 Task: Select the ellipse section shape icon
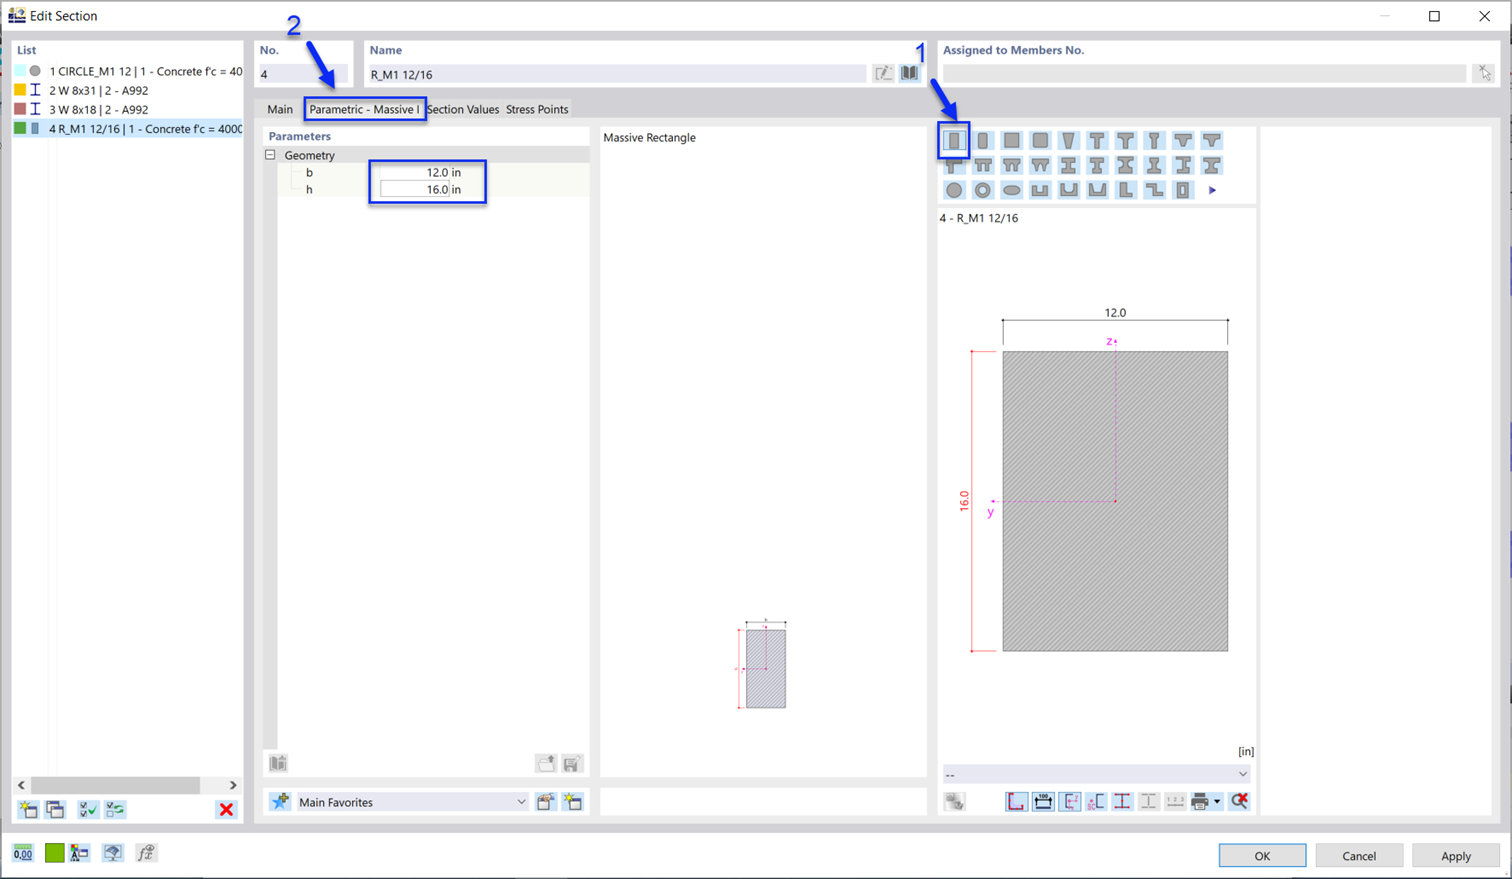click(1012, 190)
